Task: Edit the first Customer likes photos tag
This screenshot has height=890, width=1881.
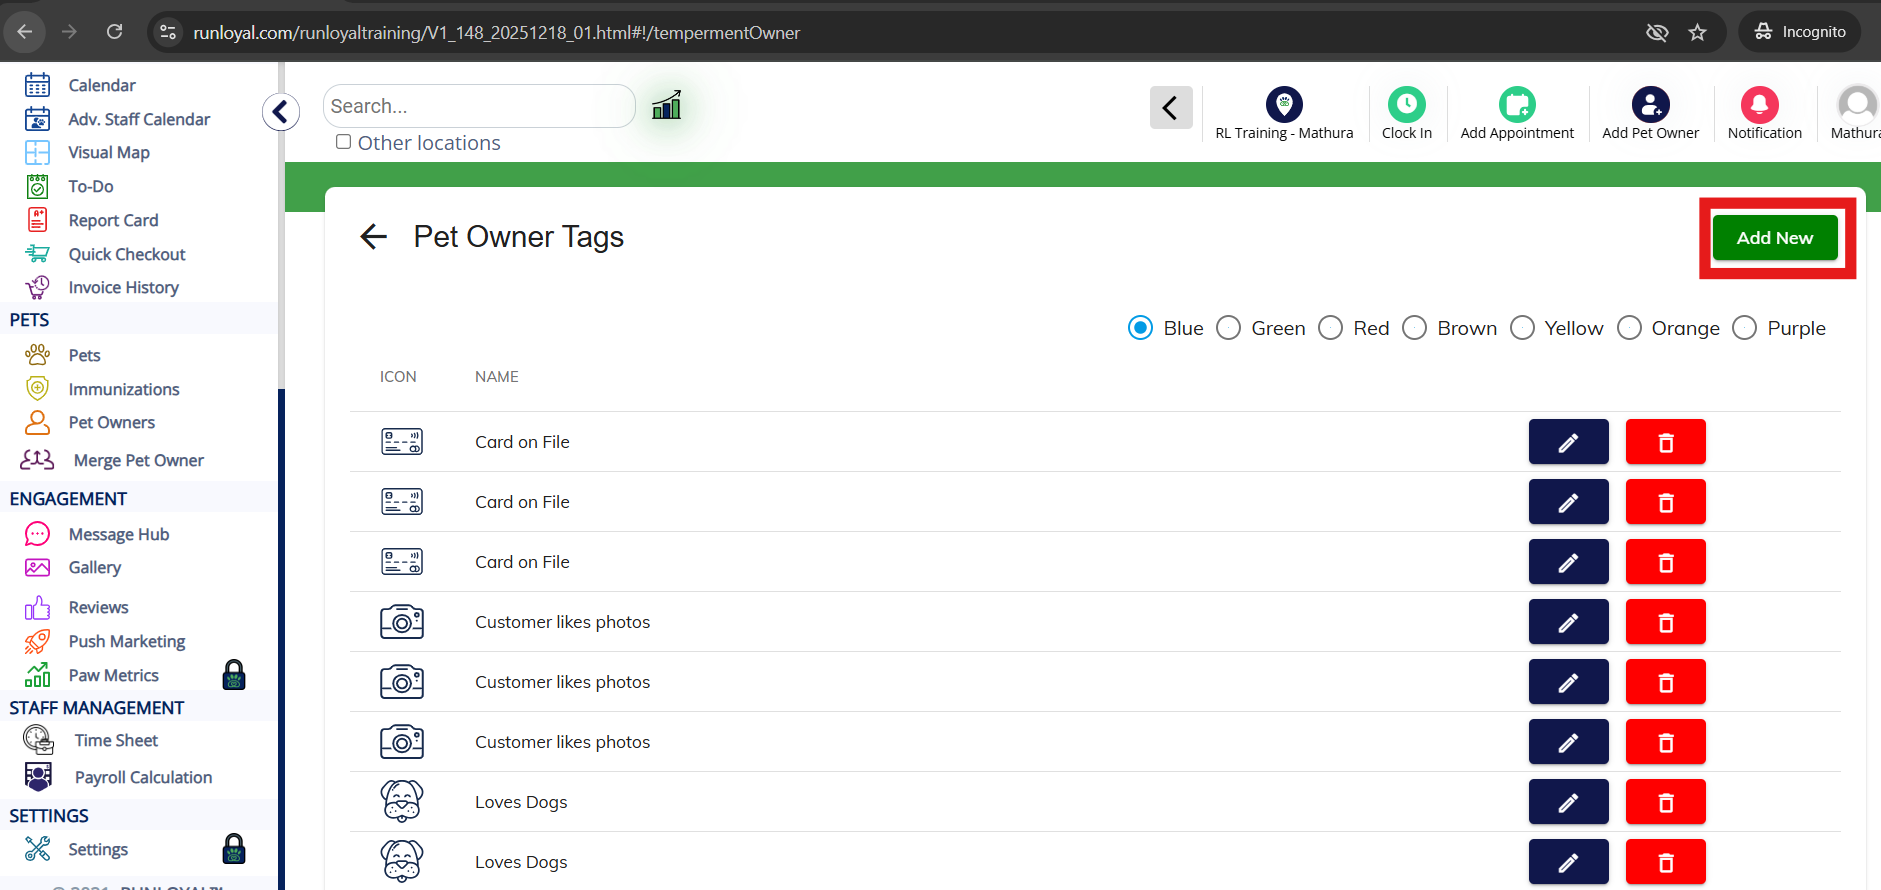Action: pyautogui.click(x=1568, y=622)
